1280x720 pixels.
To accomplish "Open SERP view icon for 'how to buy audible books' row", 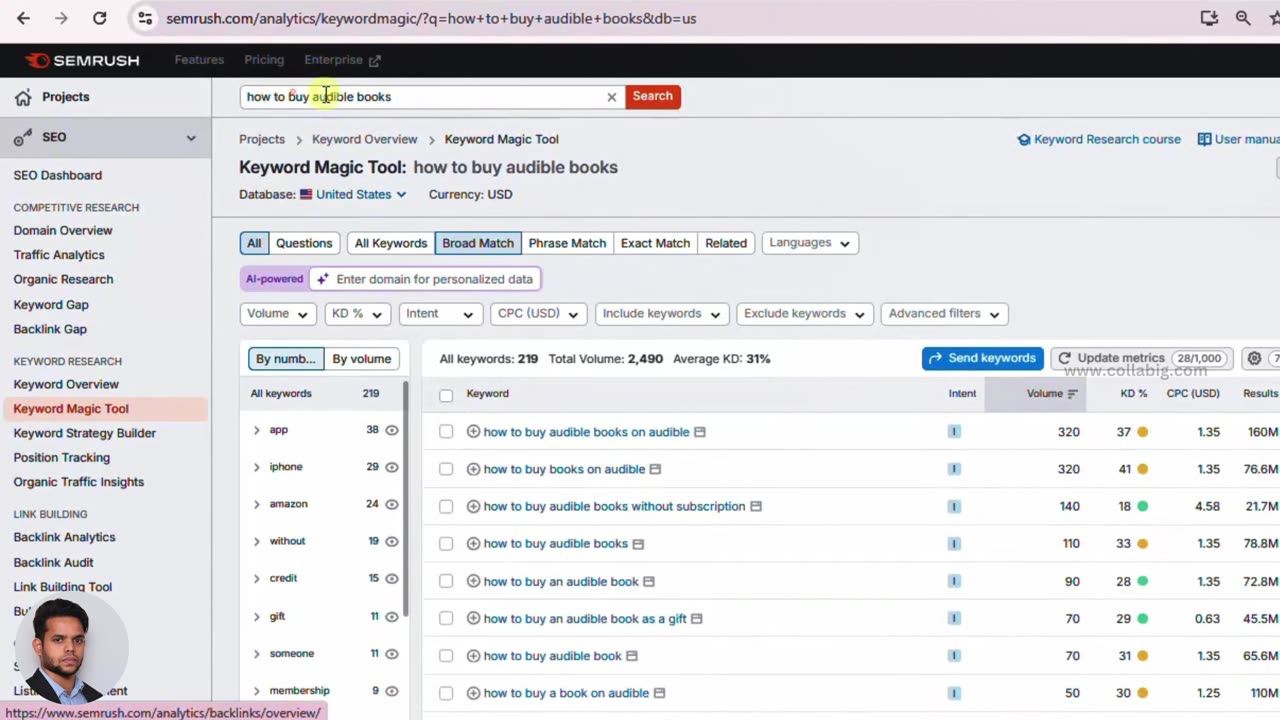I will click(638, 544).
